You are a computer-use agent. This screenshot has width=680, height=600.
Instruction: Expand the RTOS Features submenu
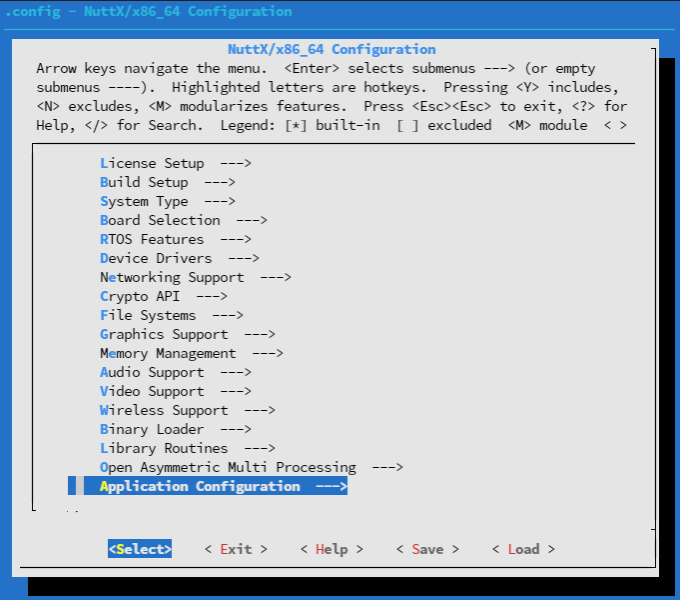click(x=175, y=239)
